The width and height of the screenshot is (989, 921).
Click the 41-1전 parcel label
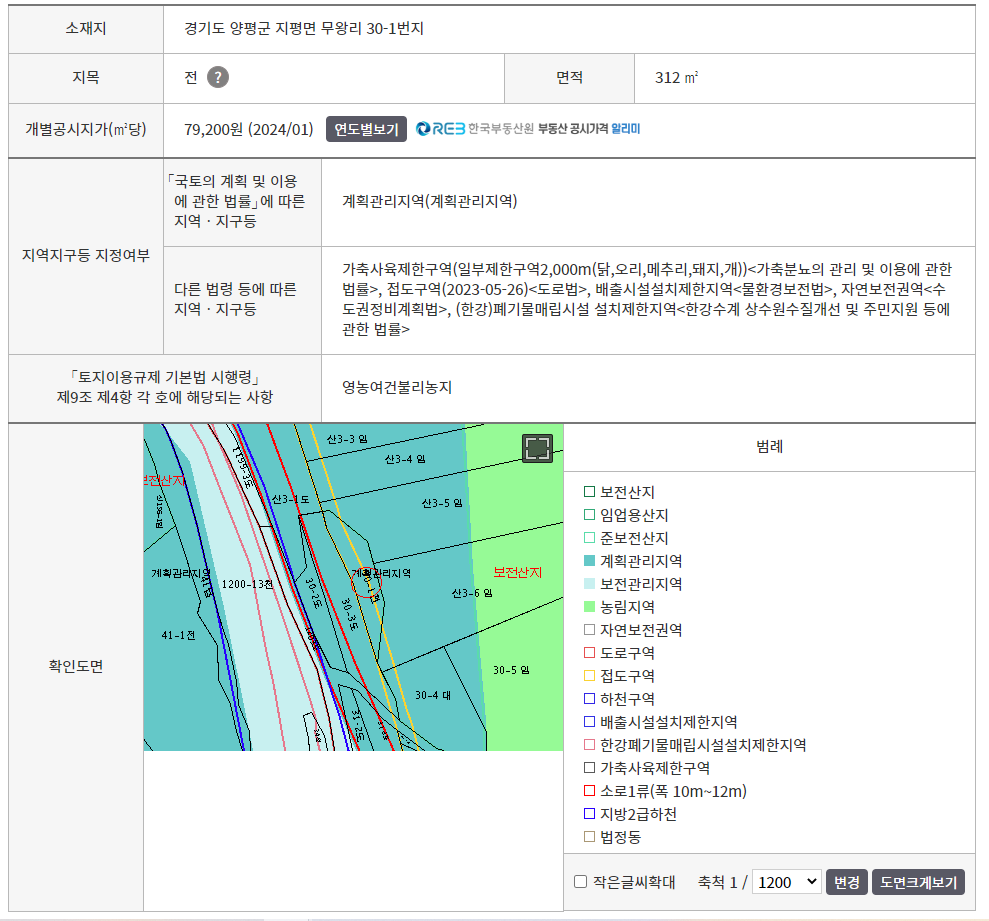click(x=178, y=635)
